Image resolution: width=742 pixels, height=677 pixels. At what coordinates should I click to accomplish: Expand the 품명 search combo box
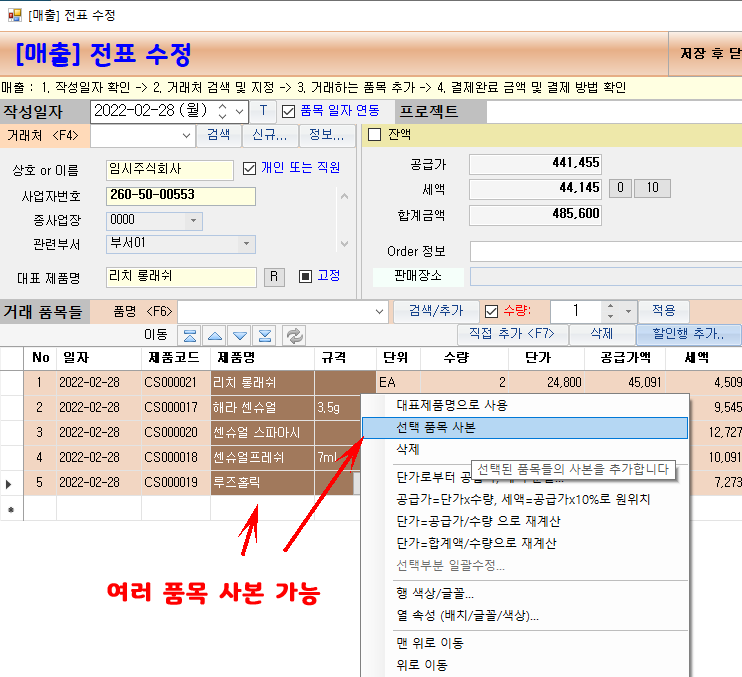click(379, 312)
